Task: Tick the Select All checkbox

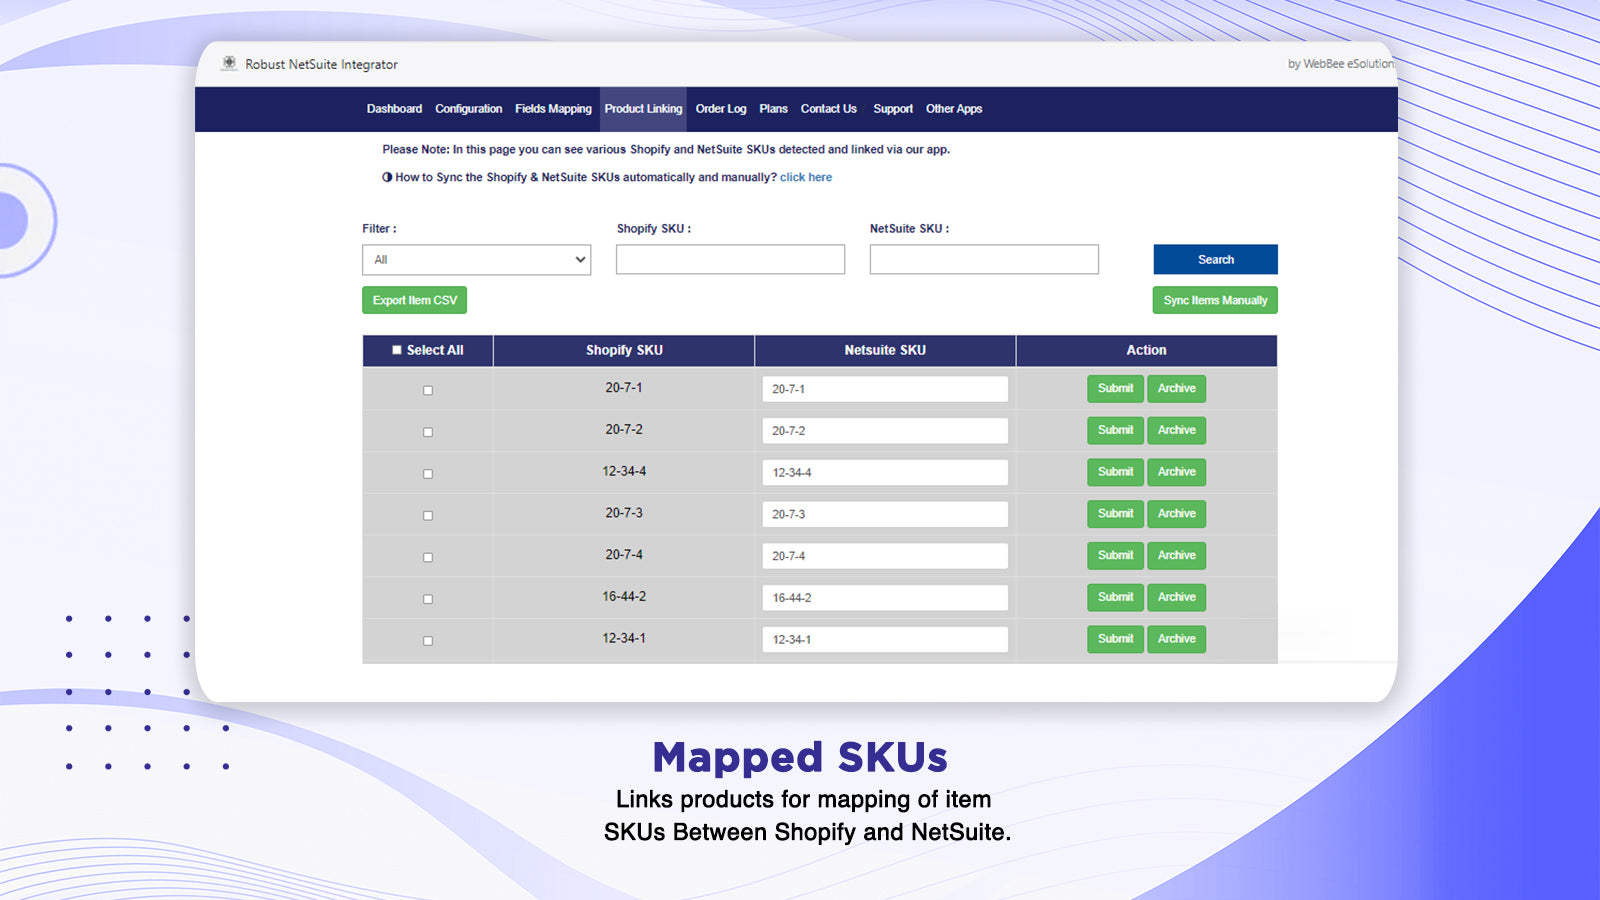Action: pos(397,350)
